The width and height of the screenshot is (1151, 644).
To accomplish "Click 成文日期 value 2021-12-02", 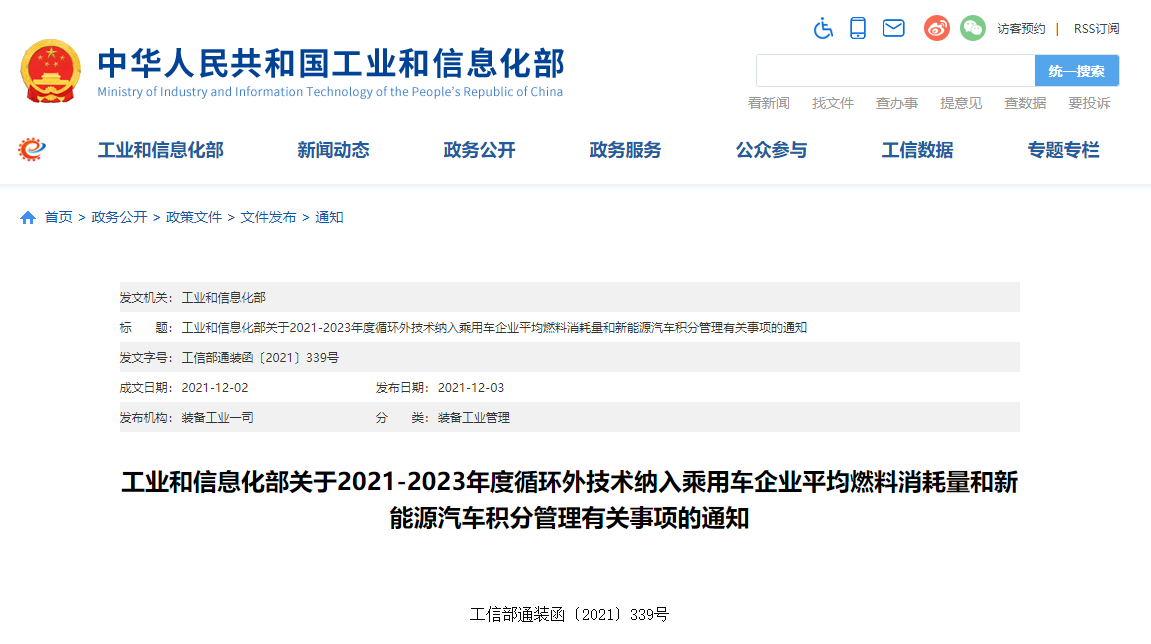I will tap(215, 388).
